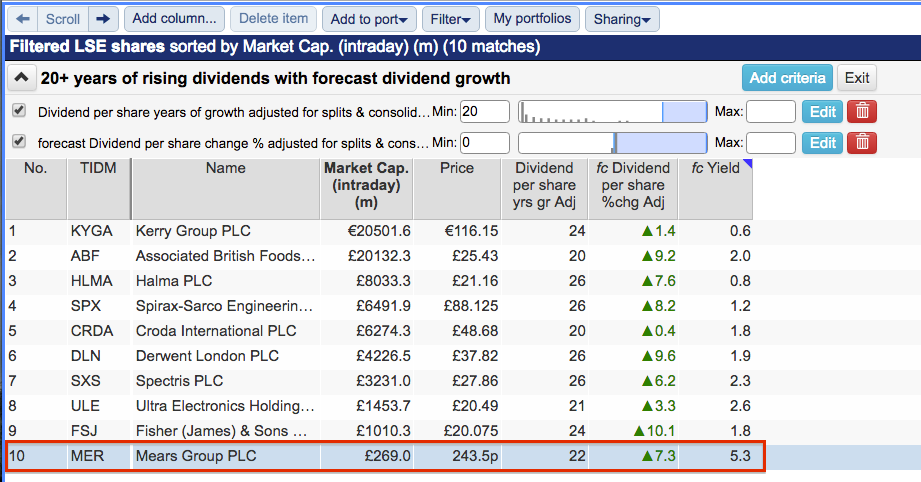This screenshot has width=921, height=482.
Task: Sort by the Name column header
Action: coord(226,188)
